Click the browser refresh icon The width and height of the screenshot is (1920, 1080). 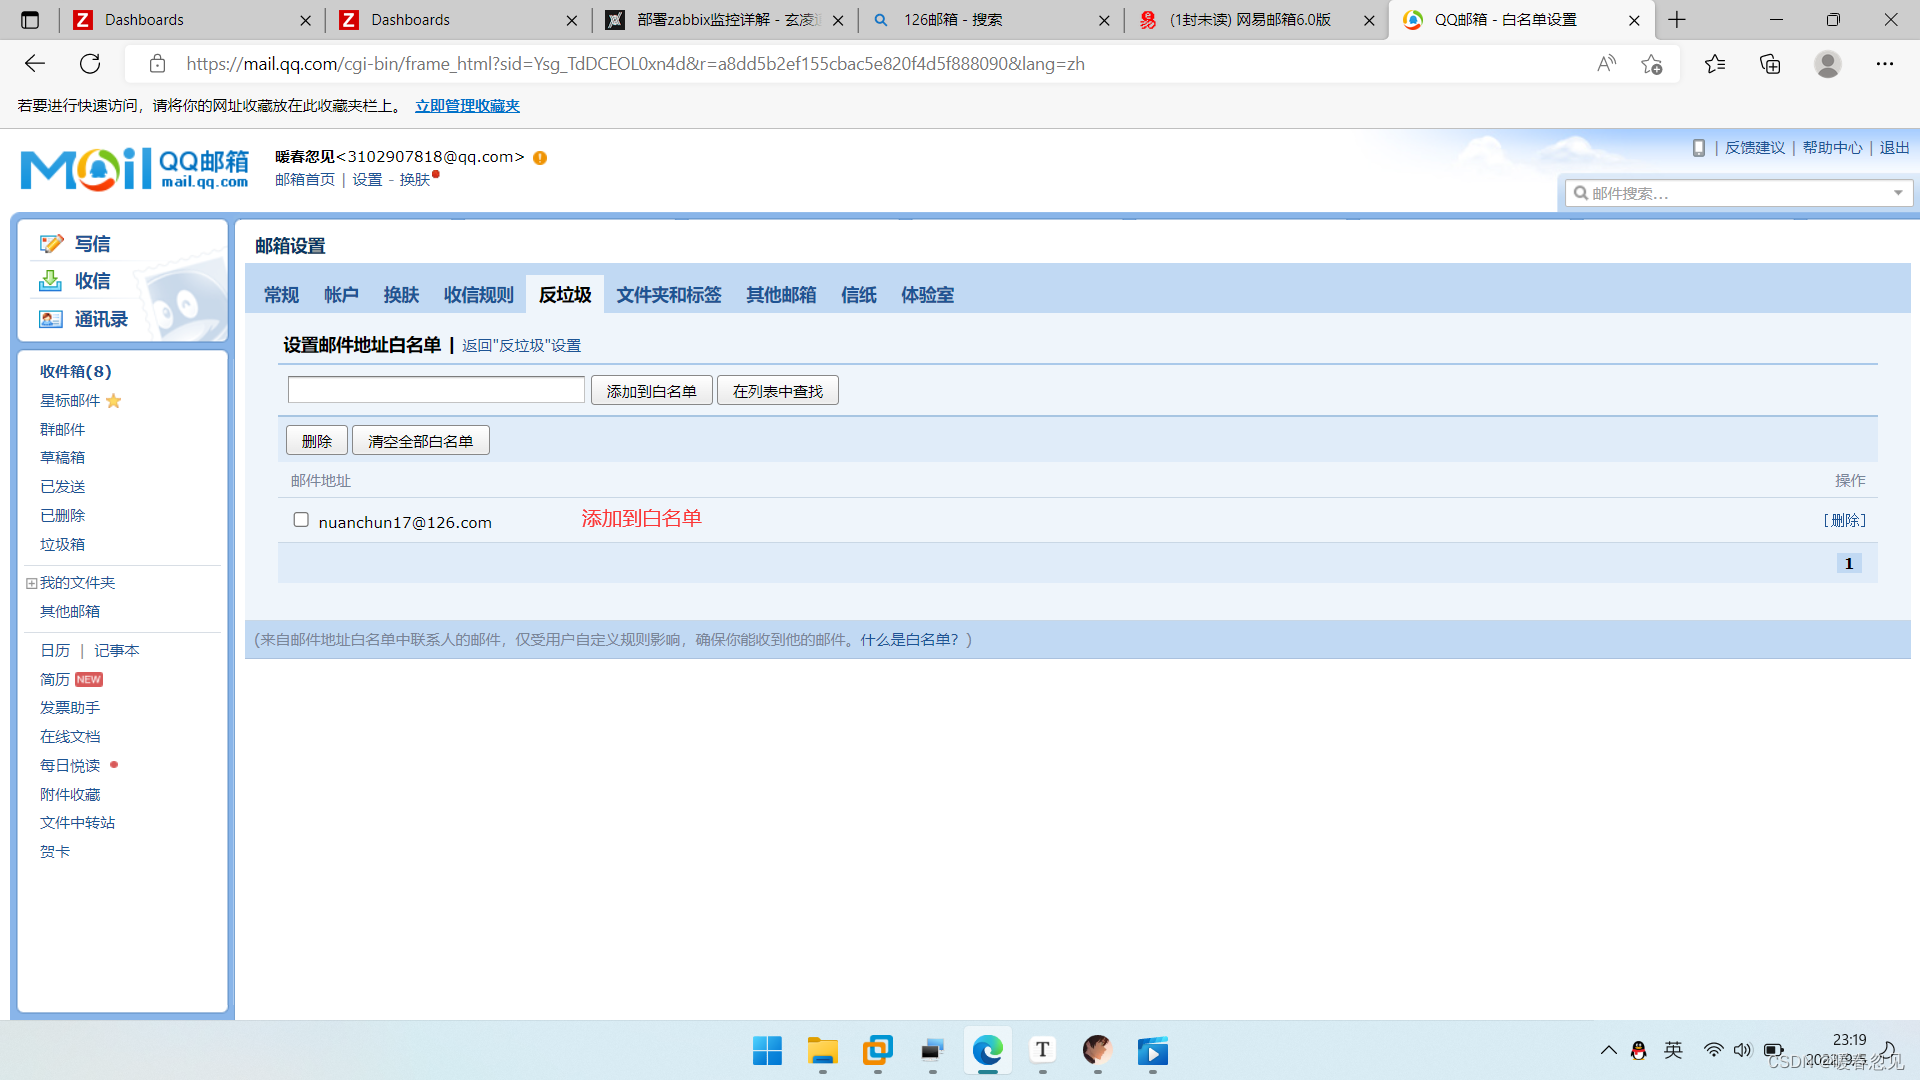[x=90, y=64]
